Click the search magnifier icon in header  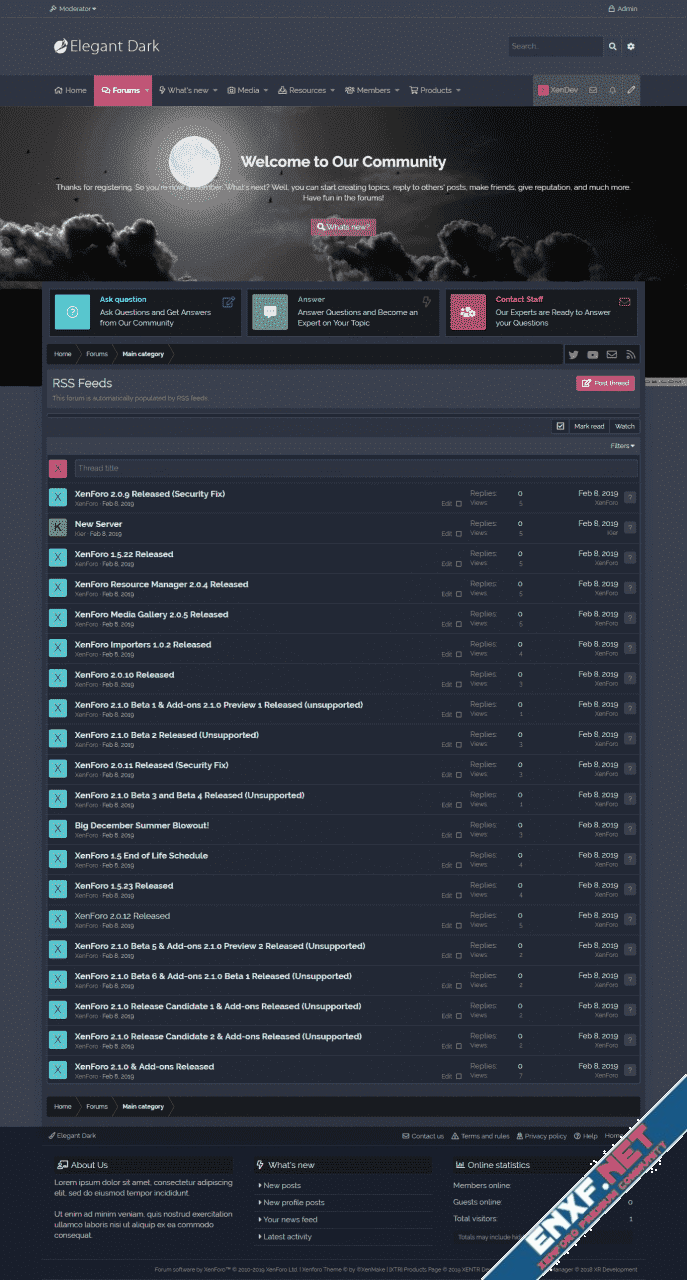click(x=613, y=46)
